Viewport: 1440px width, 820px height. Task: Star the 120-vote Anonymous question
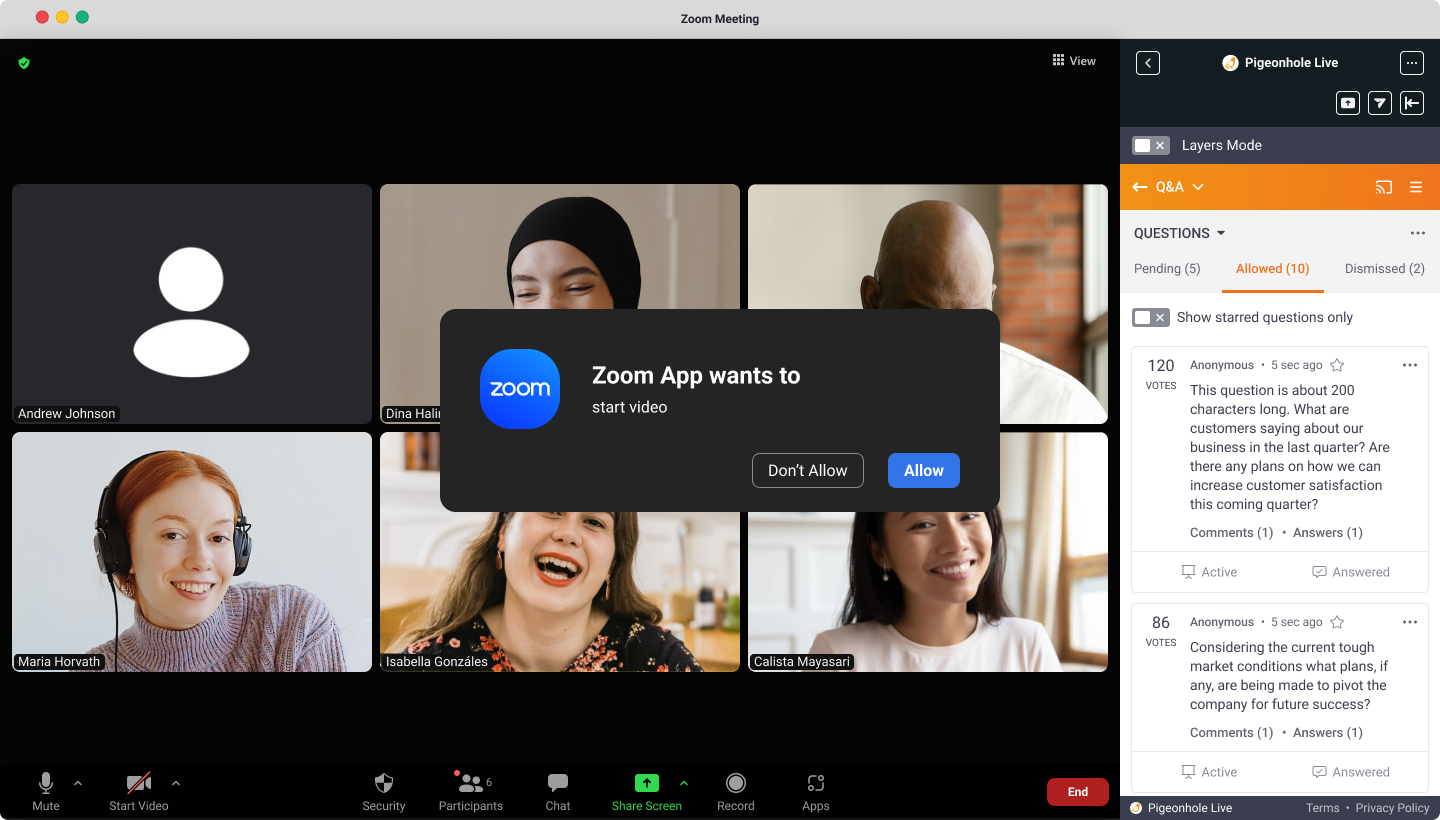[1337, 365]
